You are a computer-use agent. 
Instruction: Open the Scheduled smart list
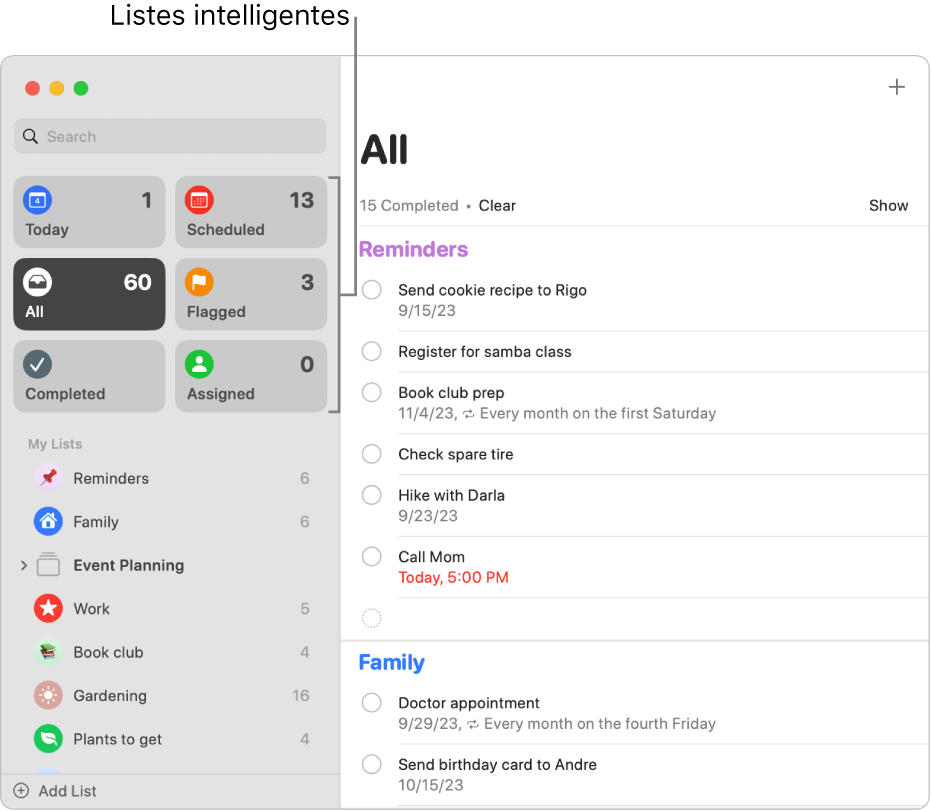(x=251, y=212)
